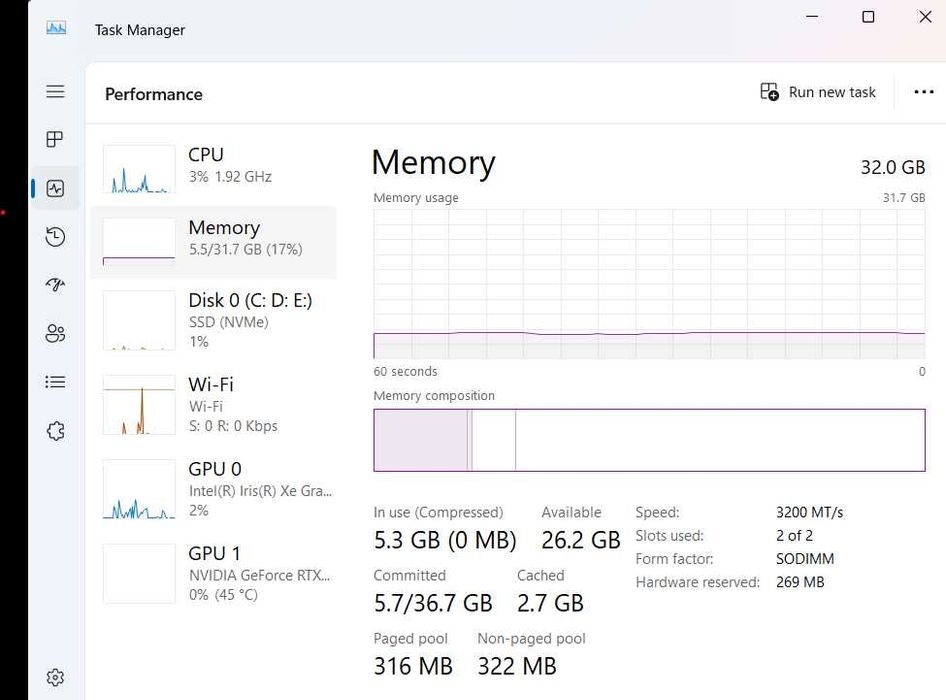Select the Wi-Fi performance entry
This screenshot has width=946, height=700.
[213, 404]
